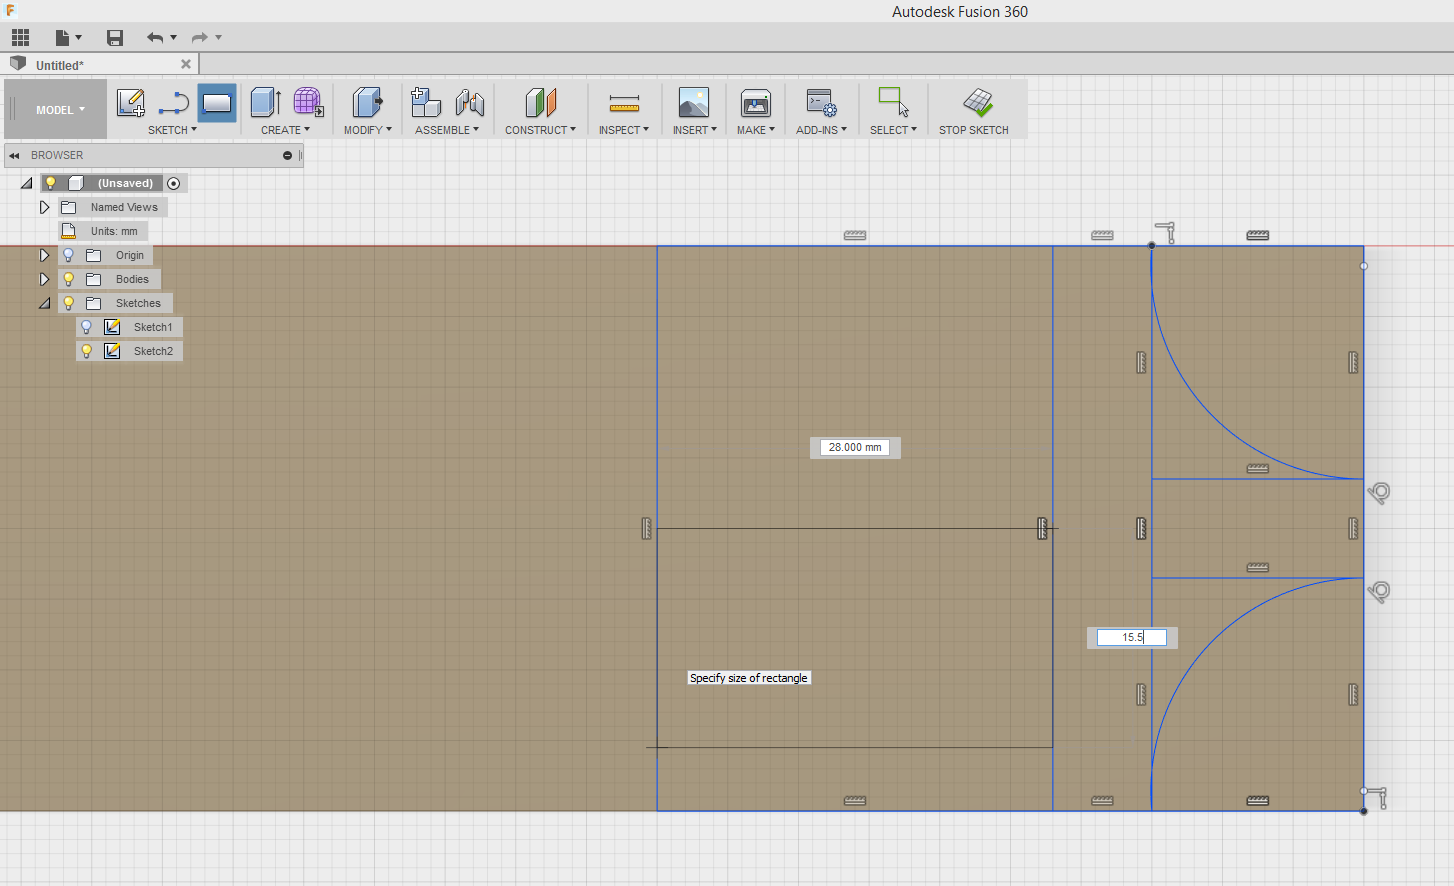This screenshot has width=1454, height=886.
Task: Click the New Component assemble icon
Action: [x=426, y=102]
